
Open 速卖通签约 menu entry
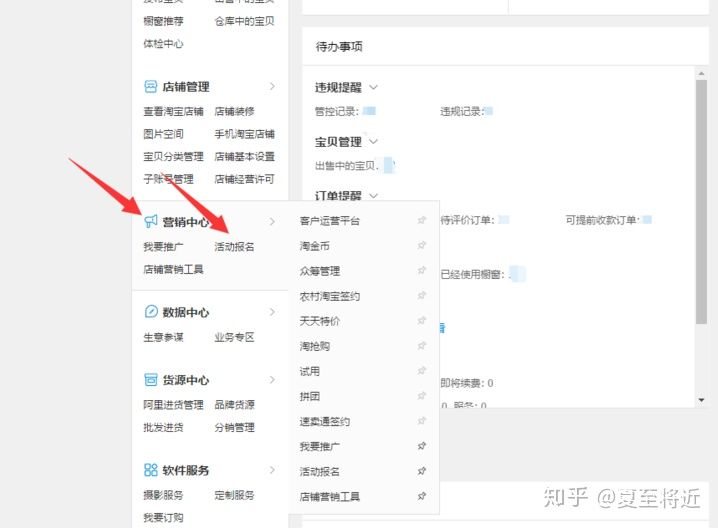(325, 421)
